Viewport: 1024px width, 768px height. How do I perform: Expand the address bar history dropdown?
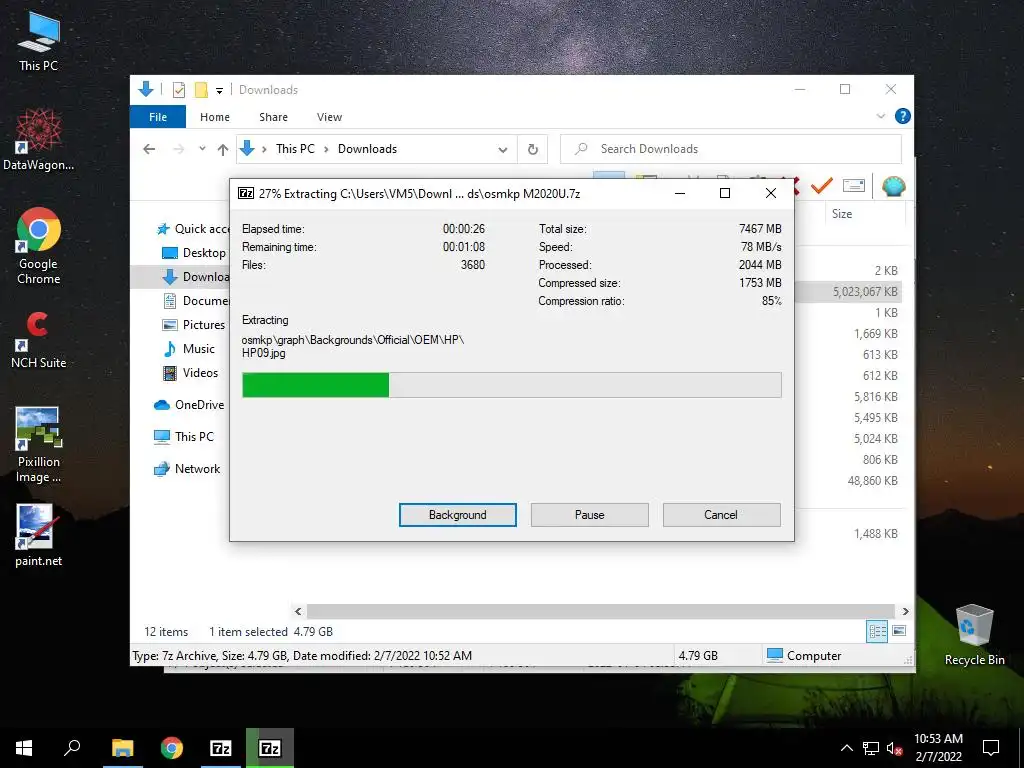503,150
